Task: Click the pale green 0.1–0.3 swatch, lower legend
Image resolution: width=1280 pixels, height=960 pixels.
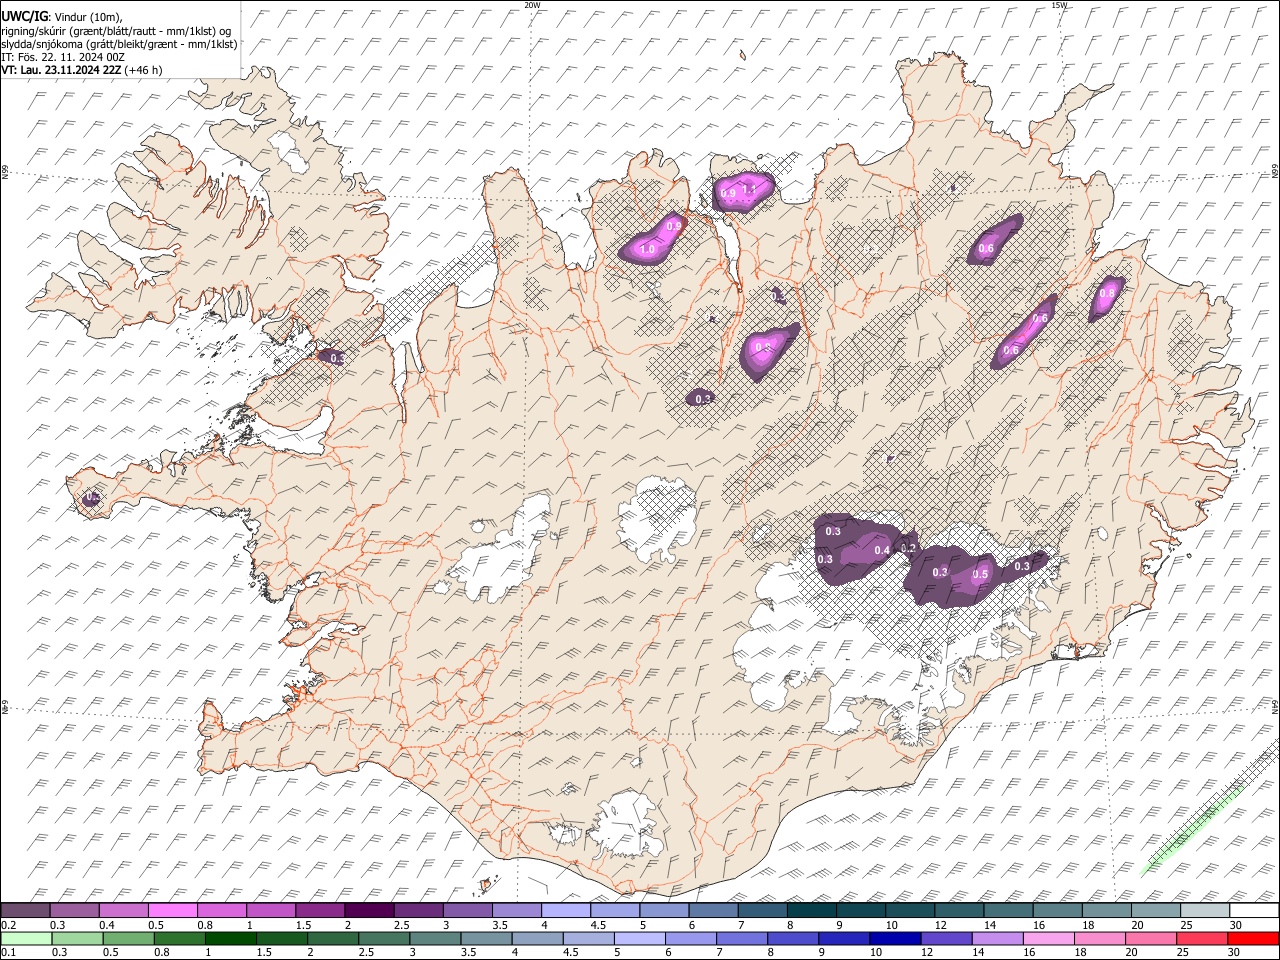Action: (x=26, y=938)
